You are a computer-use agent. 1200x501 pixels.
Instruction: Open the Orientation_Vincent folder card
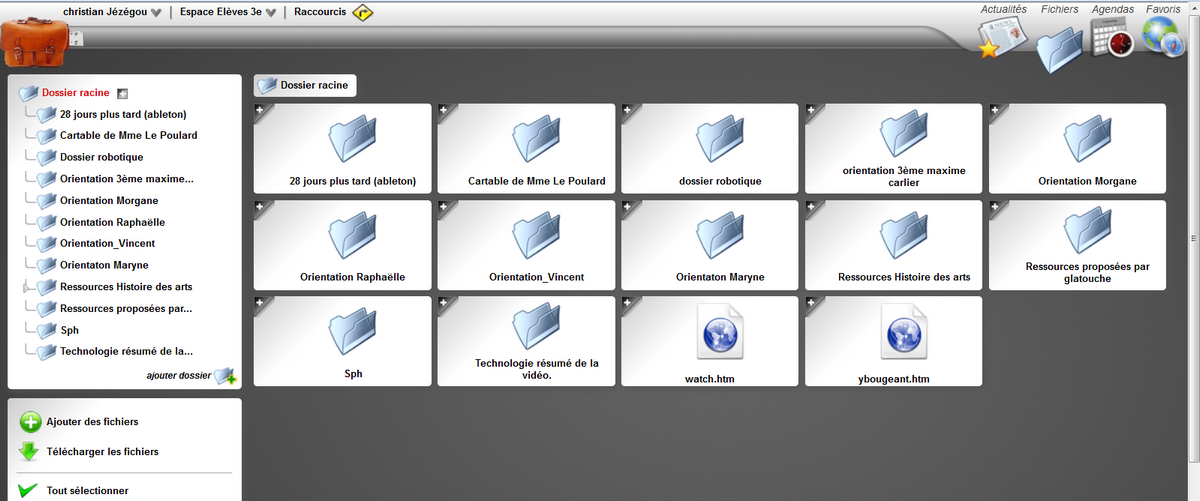[526, 244]
